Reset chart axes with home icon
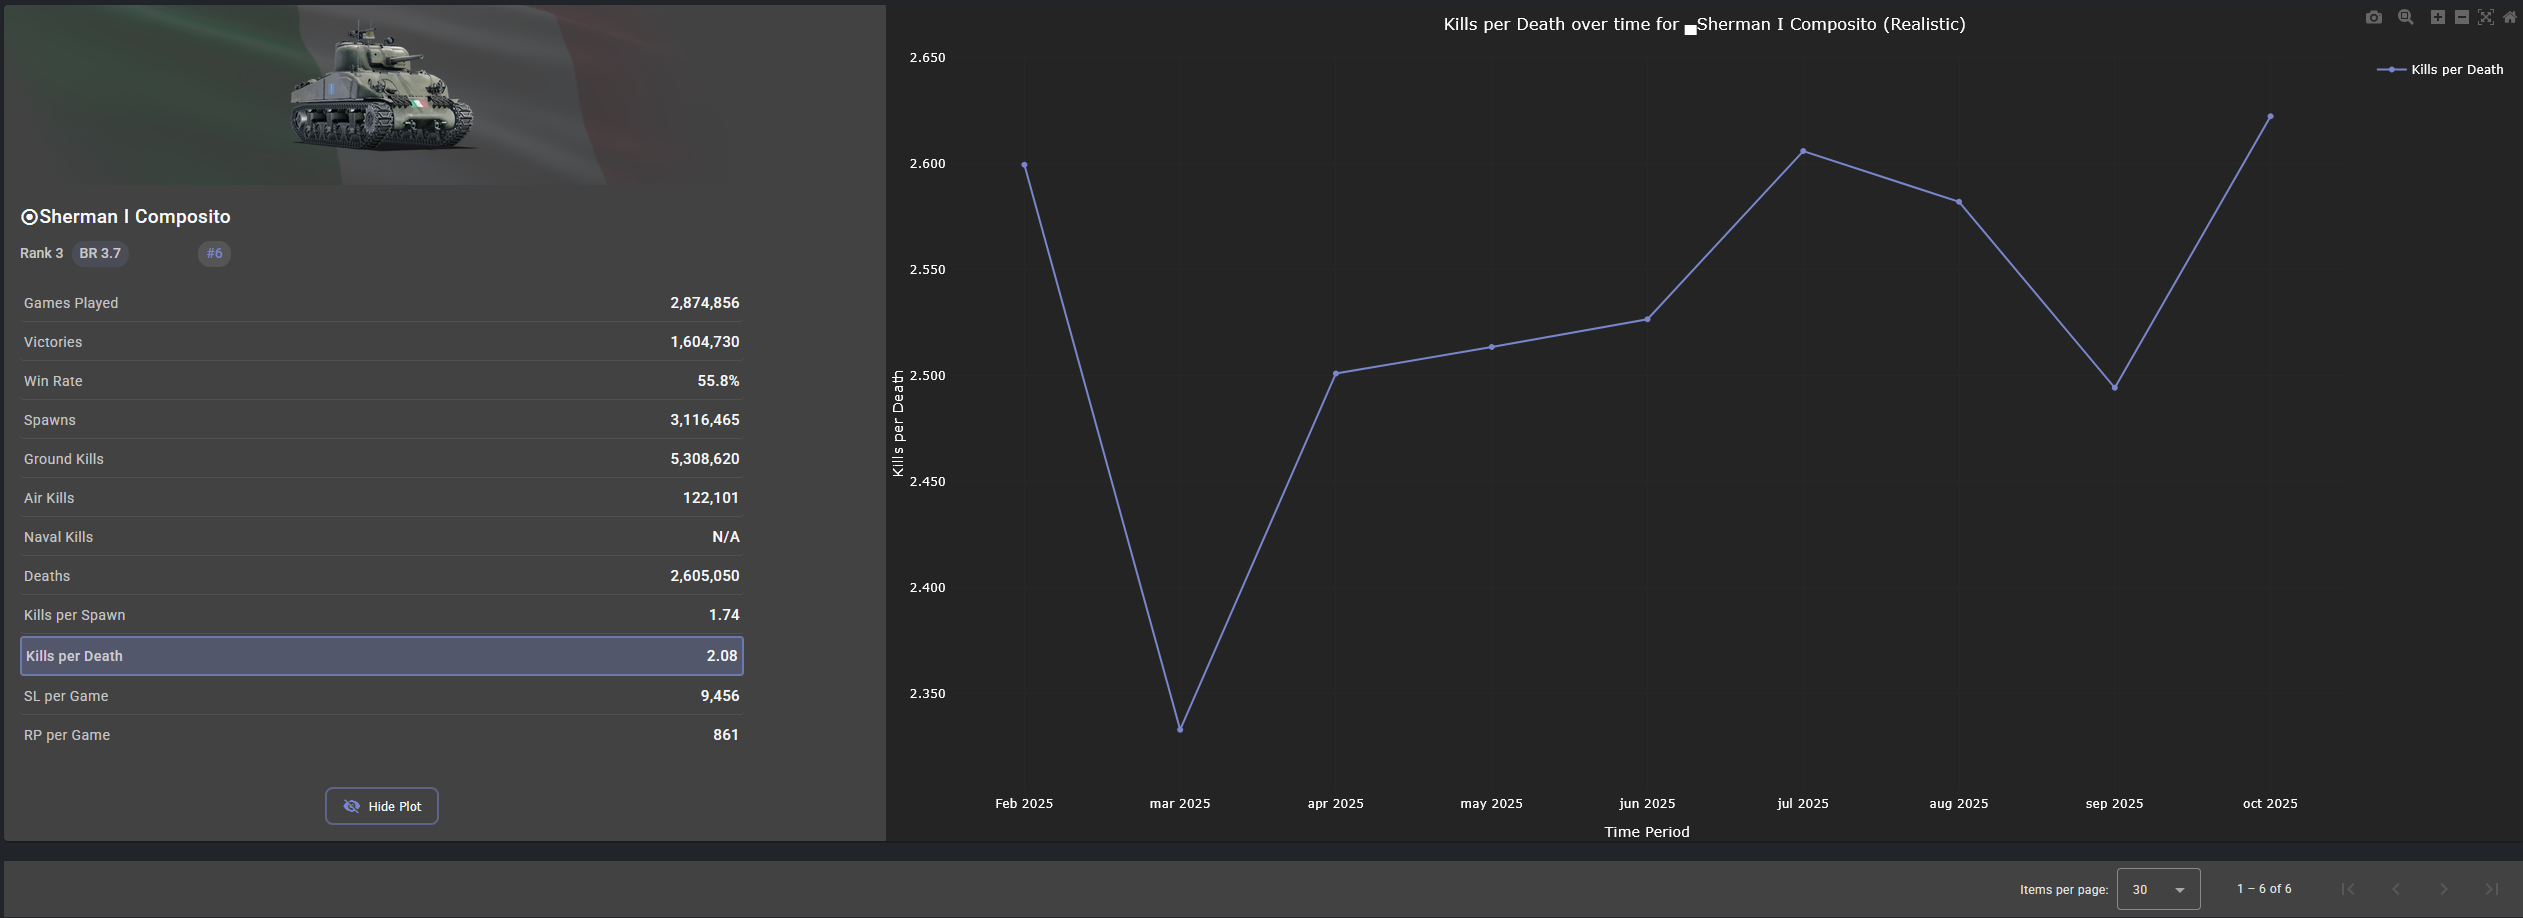The image size is (2523, 918). 2509,17
